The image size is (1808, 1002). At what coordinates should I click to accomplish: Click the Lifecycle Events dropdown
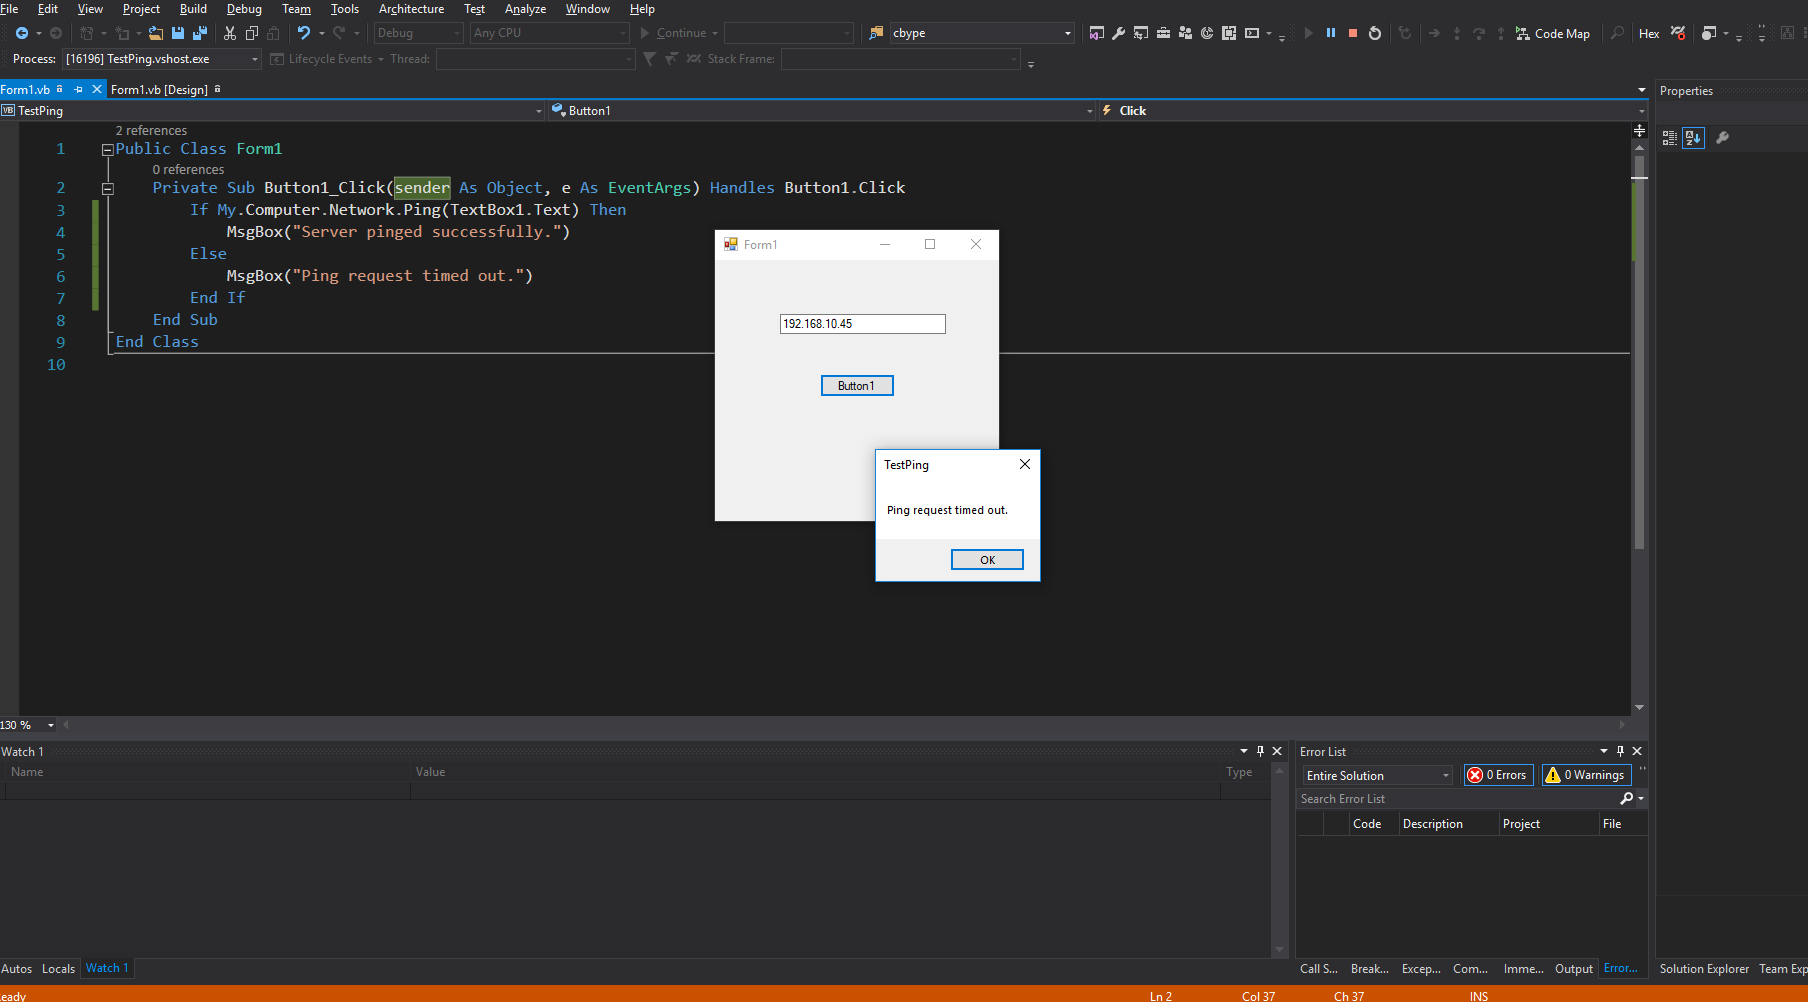click(328, 59)
